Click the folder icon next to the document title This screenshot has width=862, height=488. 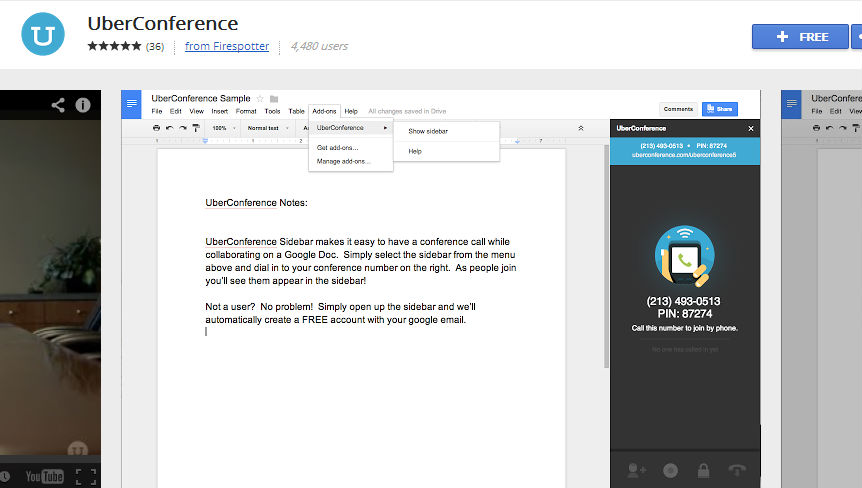point(274,99)
